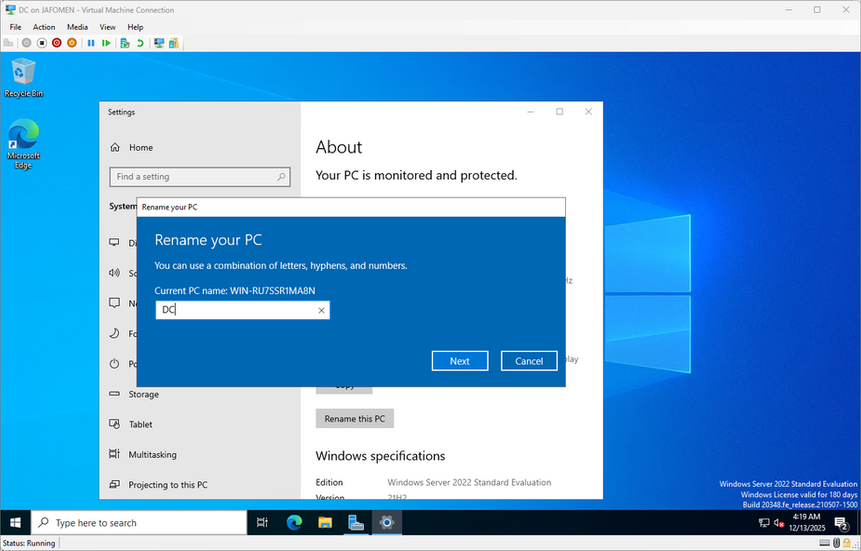Open the Windows Start menu
The width and height of the screenshot is (861, 551).
pos(15,522)
